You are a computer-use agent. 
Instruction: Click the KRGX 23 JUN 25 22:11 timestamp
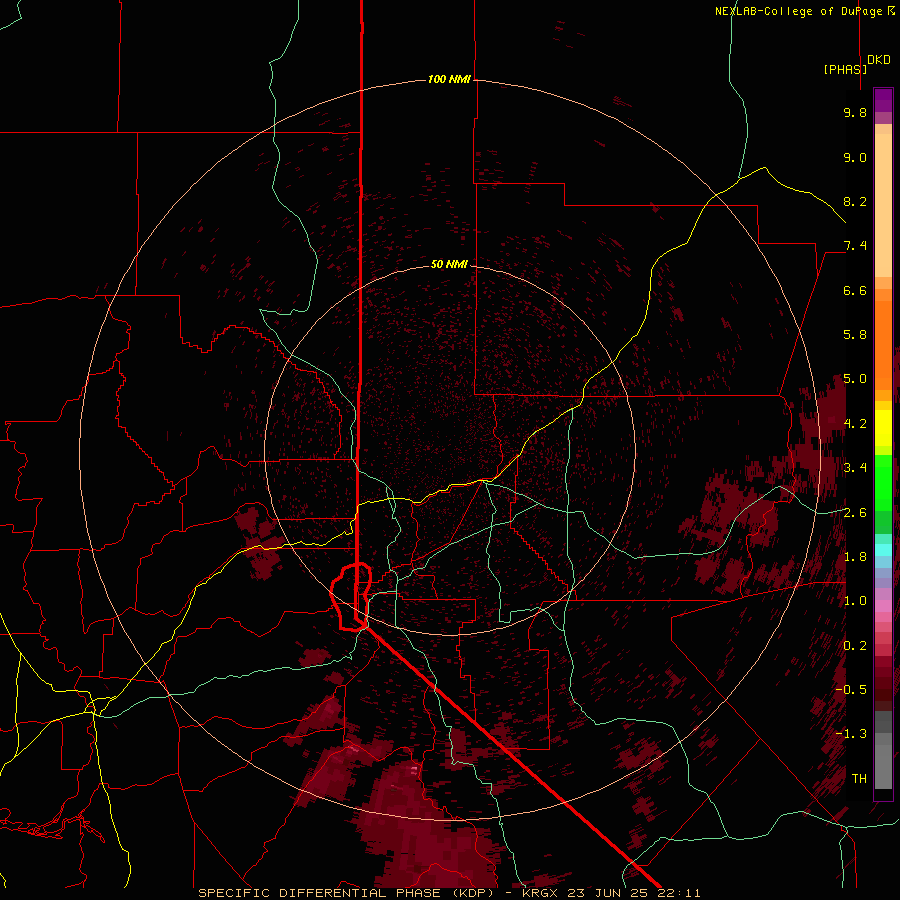tap(611, 893)
